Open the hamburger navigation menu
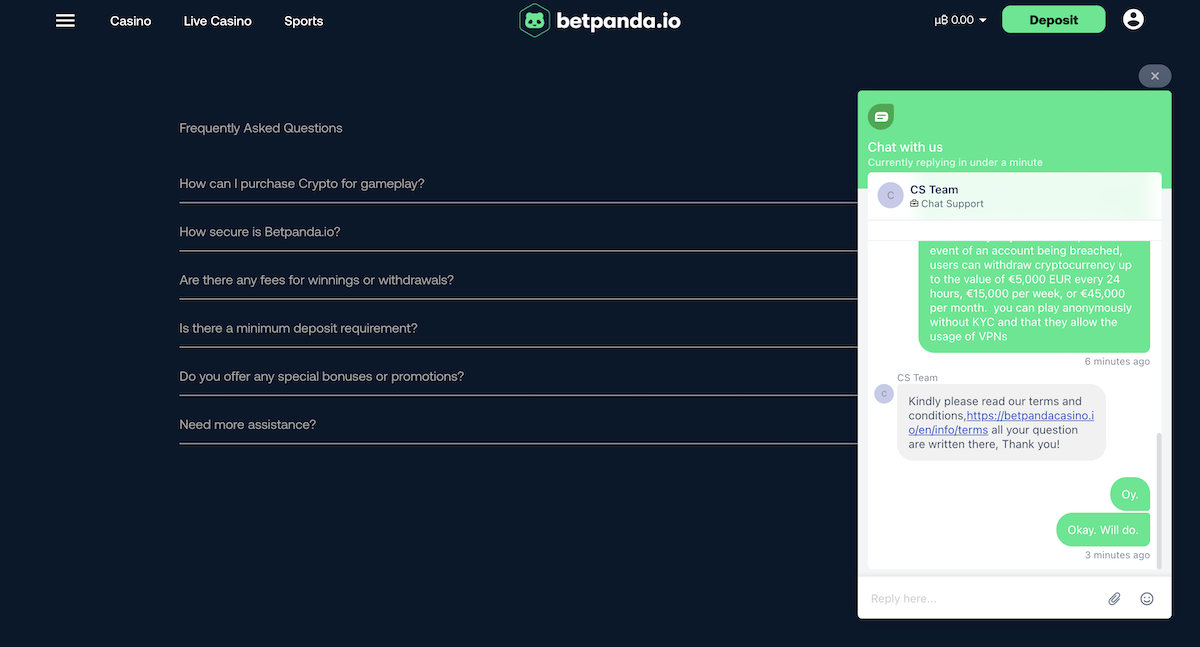Image resolution: width=1200 pixels, height=647 pixels. 65,20
